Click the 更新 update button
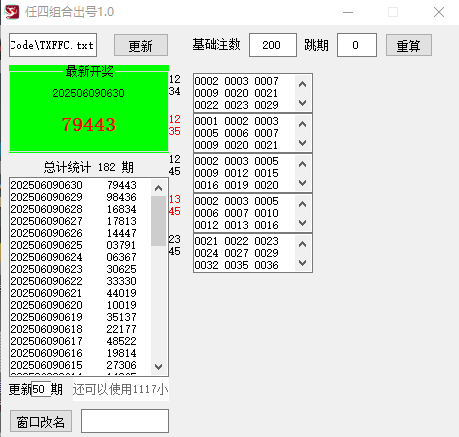The image size is (459, 437). pyautogui.click(x=141, y=45)
